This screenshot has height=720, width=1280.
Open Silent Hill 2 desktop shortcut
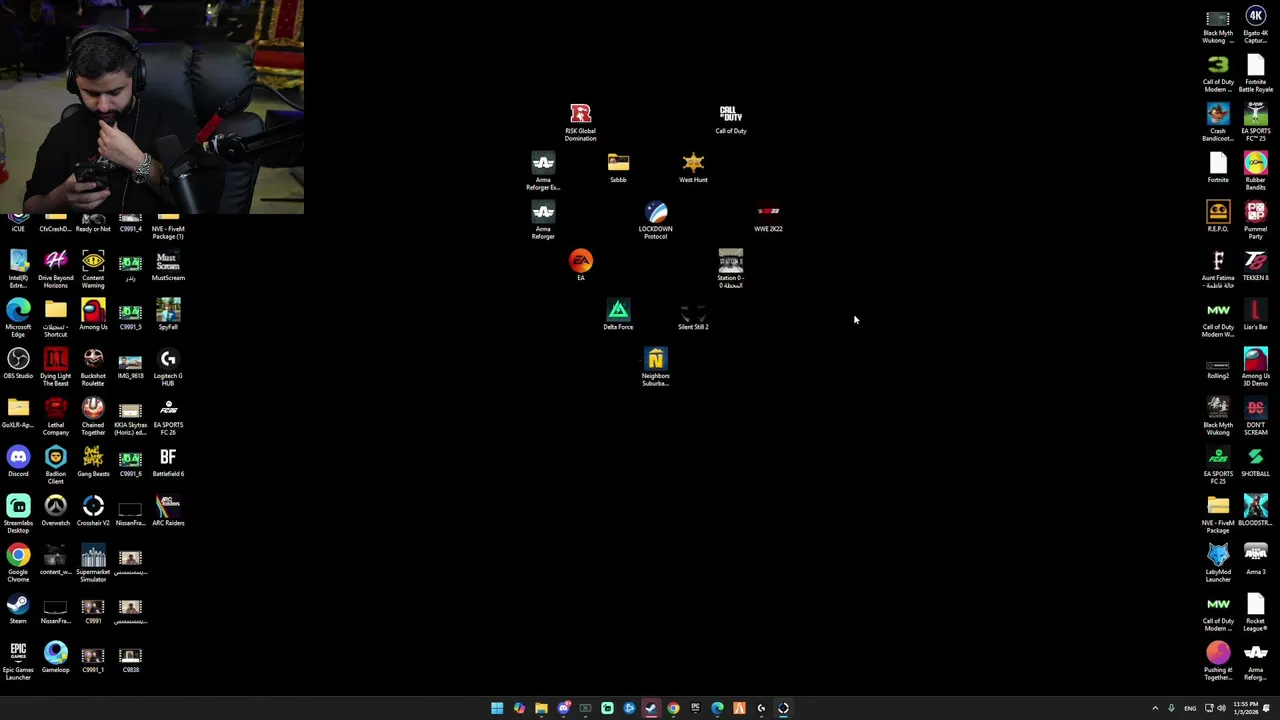pos(693,314)
